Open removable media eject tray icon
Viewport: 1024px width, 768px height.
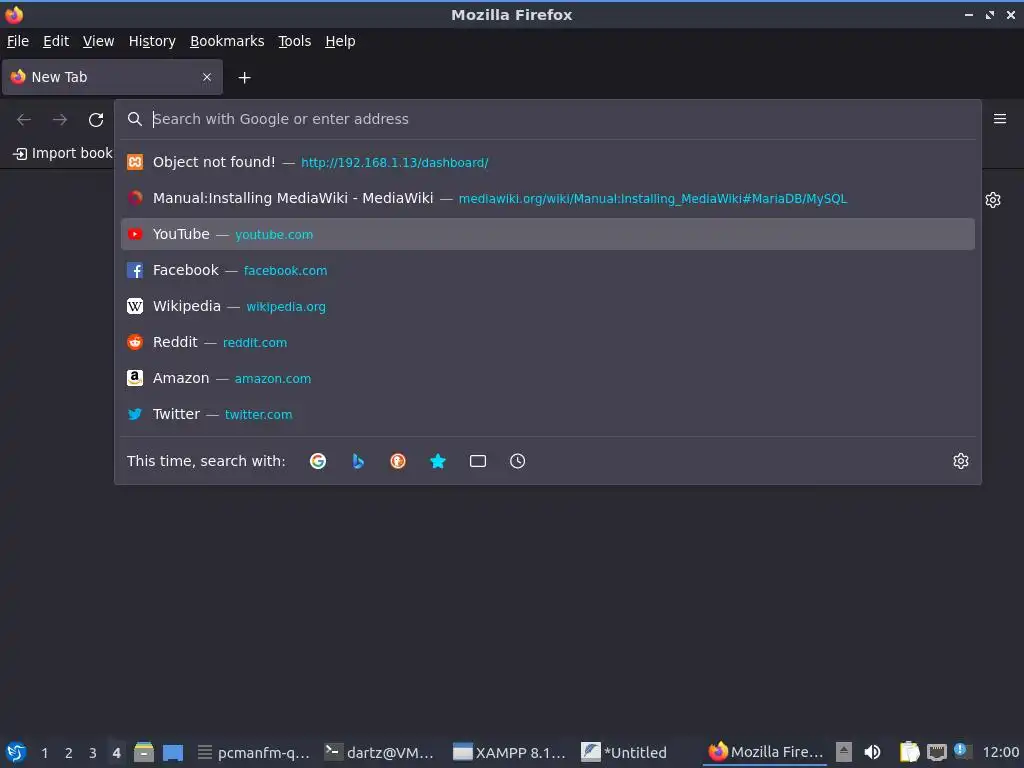click(x=844, y=752)
